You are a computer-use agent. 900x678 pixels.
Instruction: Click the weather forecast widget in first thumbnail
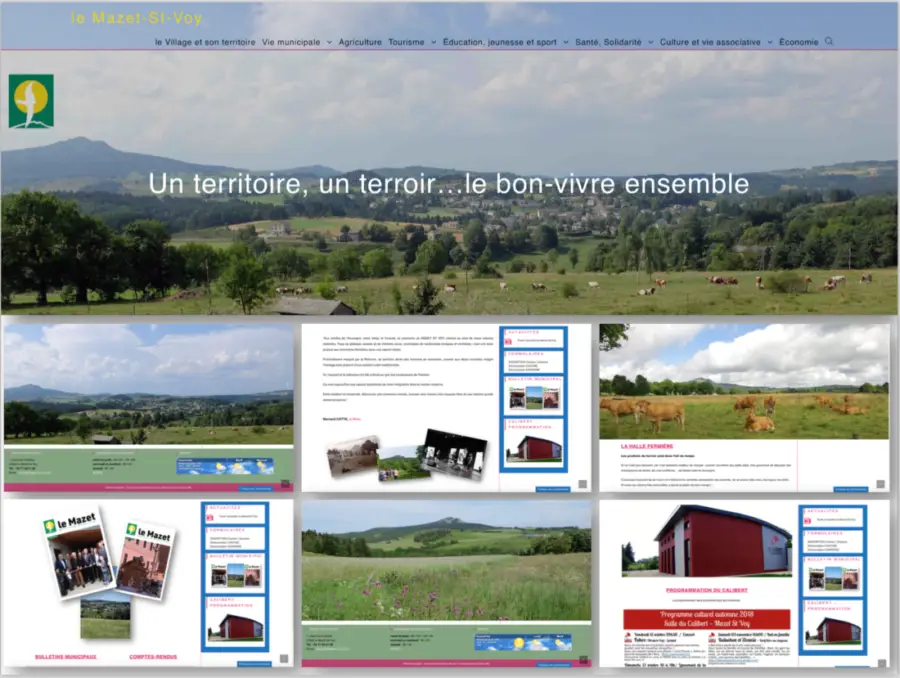point(224,466)
